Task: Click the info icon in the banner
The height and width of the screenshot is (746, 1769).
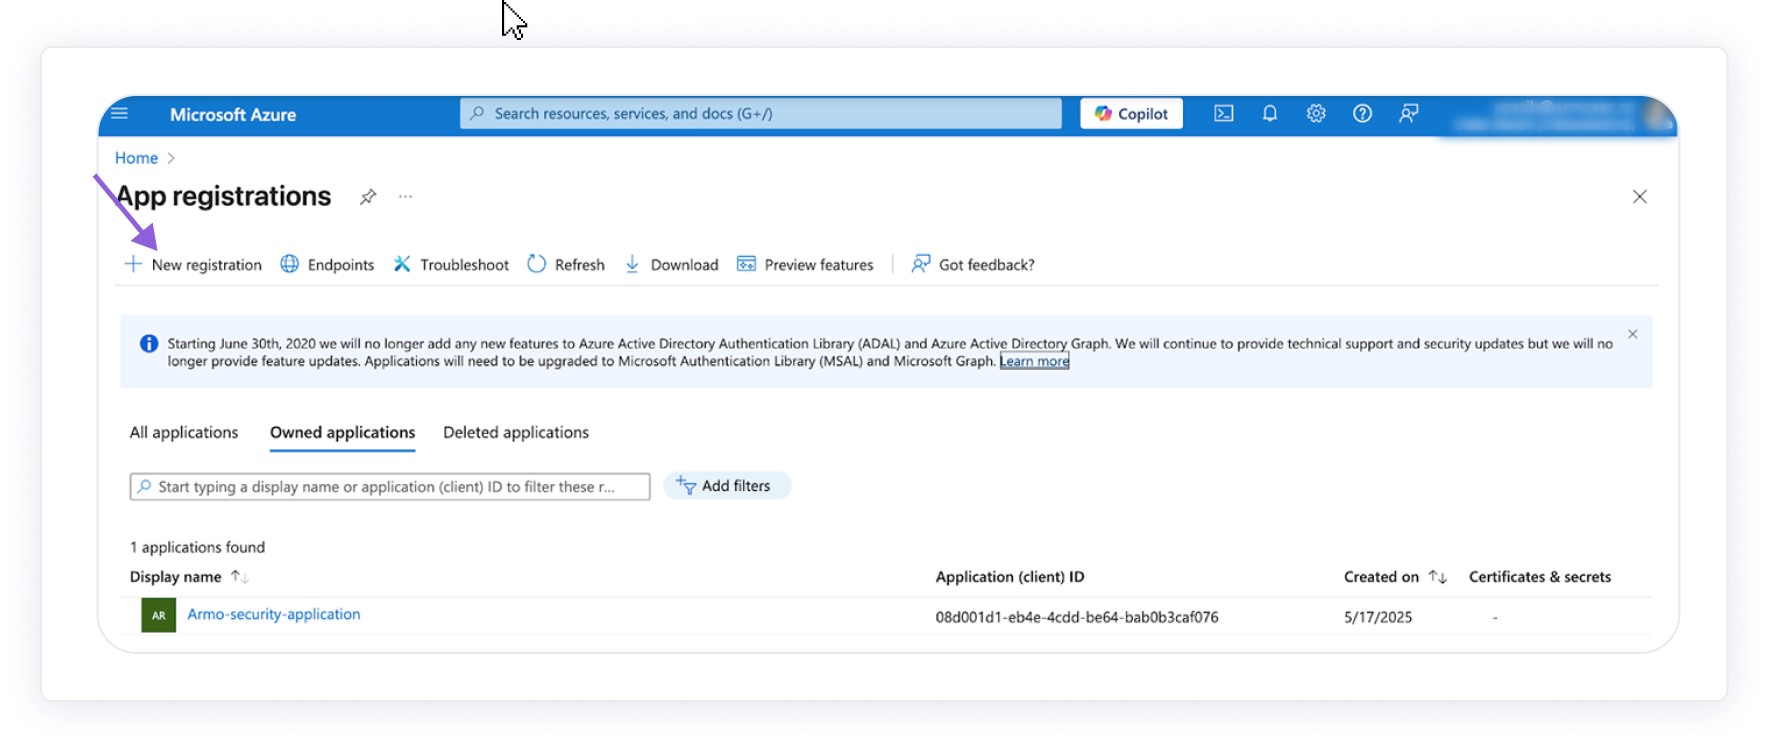Action: tap(149, 344)
